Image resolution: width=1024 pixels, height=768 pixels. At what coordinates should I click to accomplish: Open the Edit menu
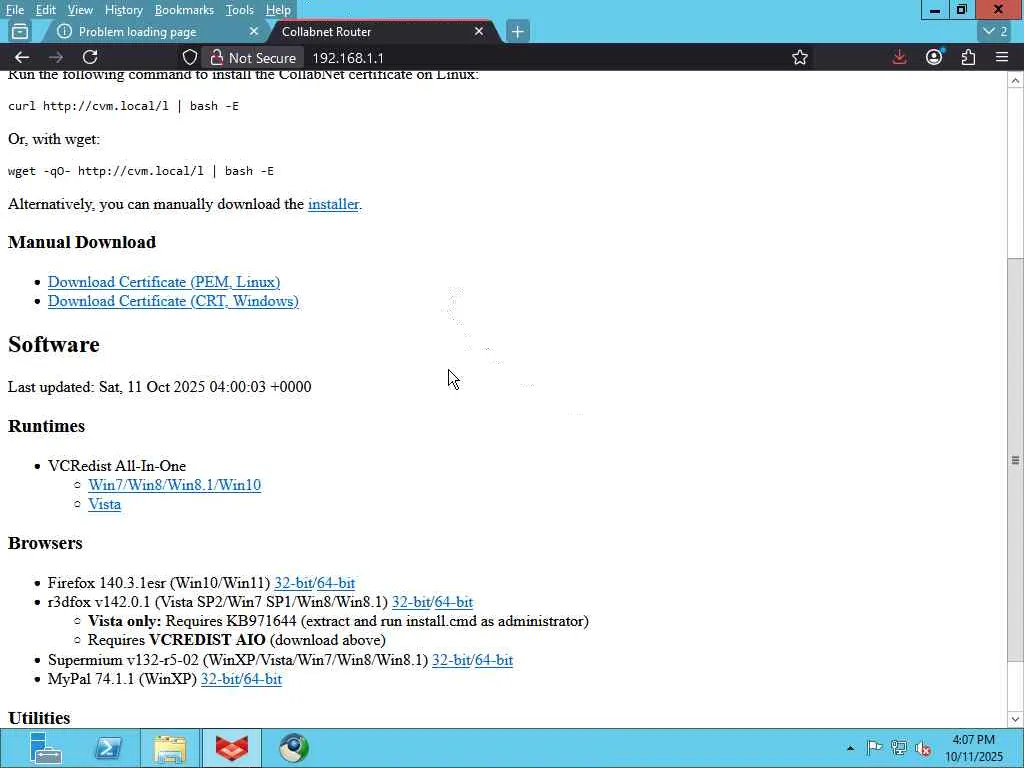[x=45, y=10]
